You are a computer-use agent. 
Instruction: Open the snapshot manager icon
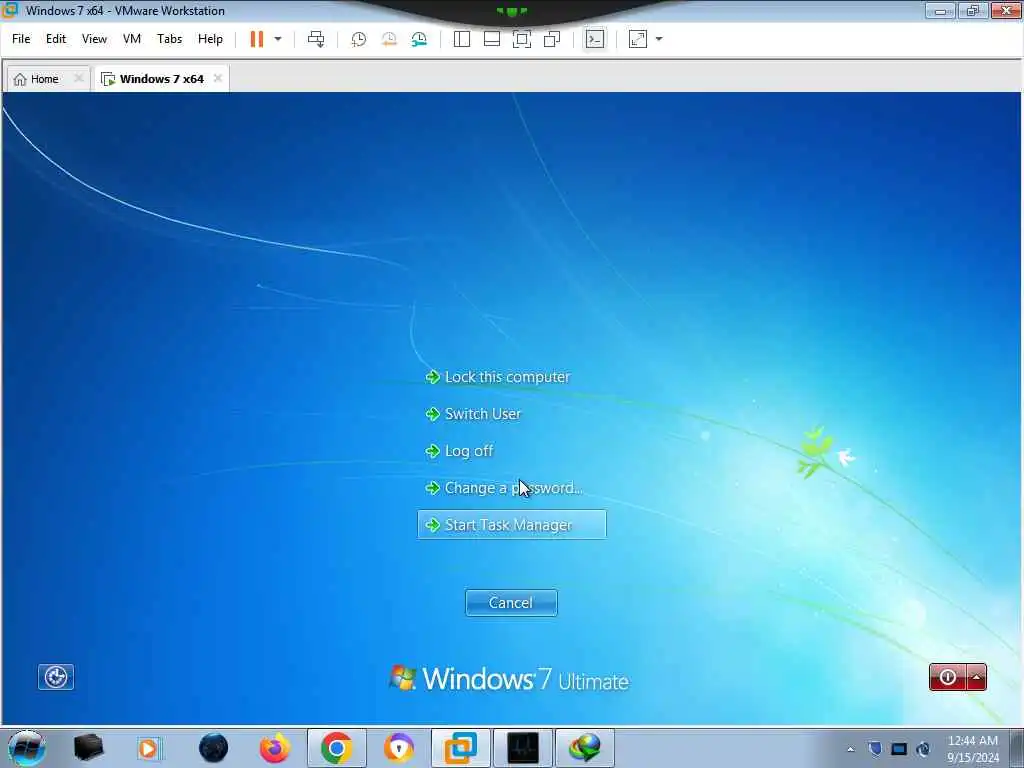(419, 39)
